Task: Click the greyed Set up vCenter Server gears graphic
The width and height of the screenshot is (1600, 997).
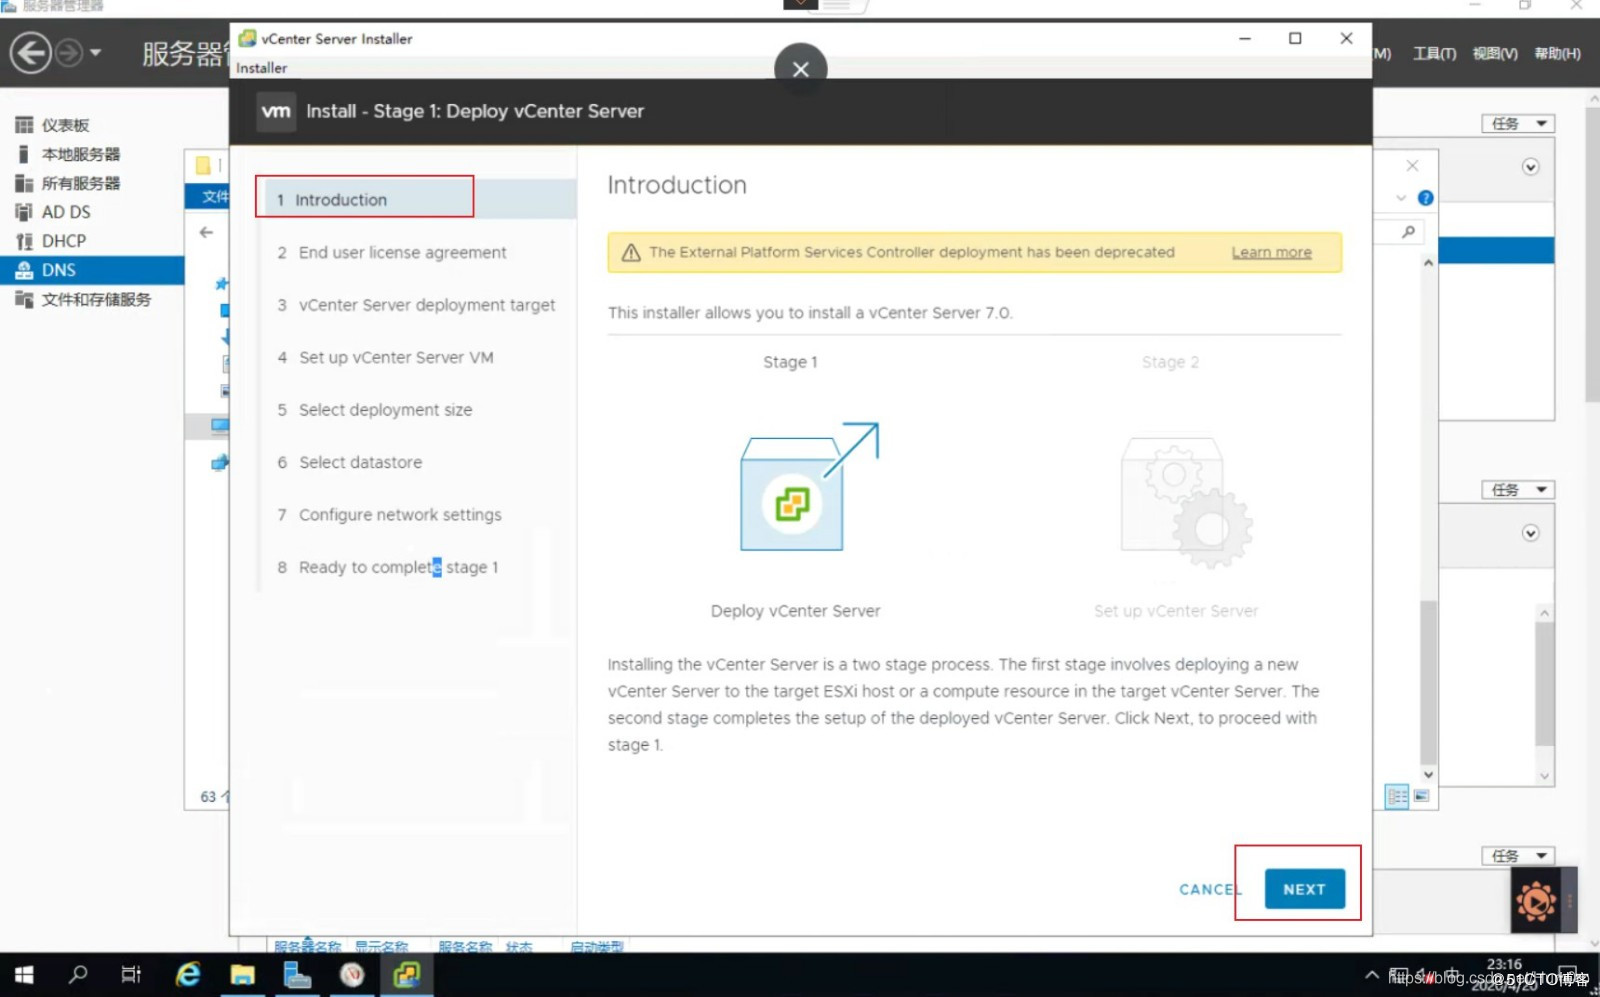Action: click(1186, 501)
